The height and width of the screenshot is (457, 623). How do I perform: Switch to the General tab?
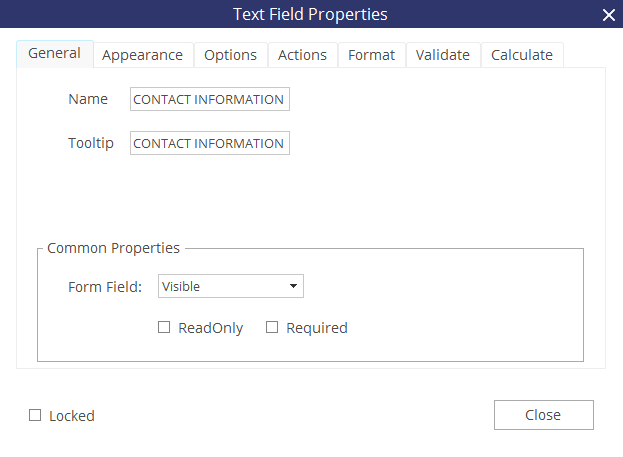coord(54,54)
